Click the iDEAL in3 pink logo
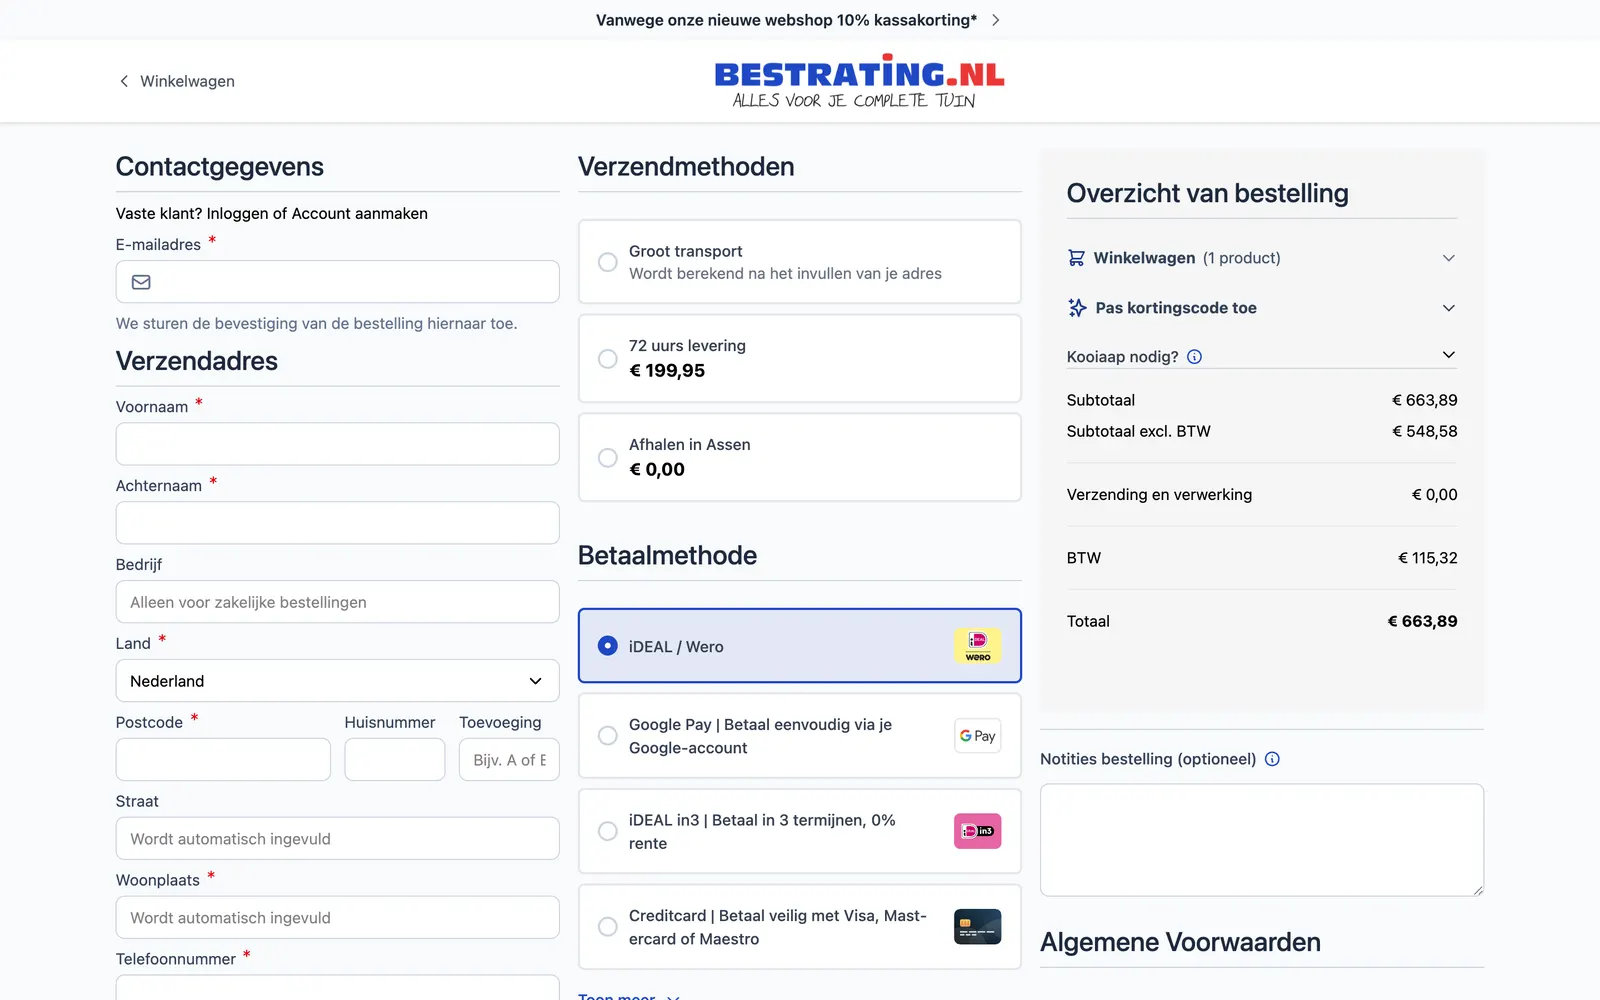 [x=978, y=831]
